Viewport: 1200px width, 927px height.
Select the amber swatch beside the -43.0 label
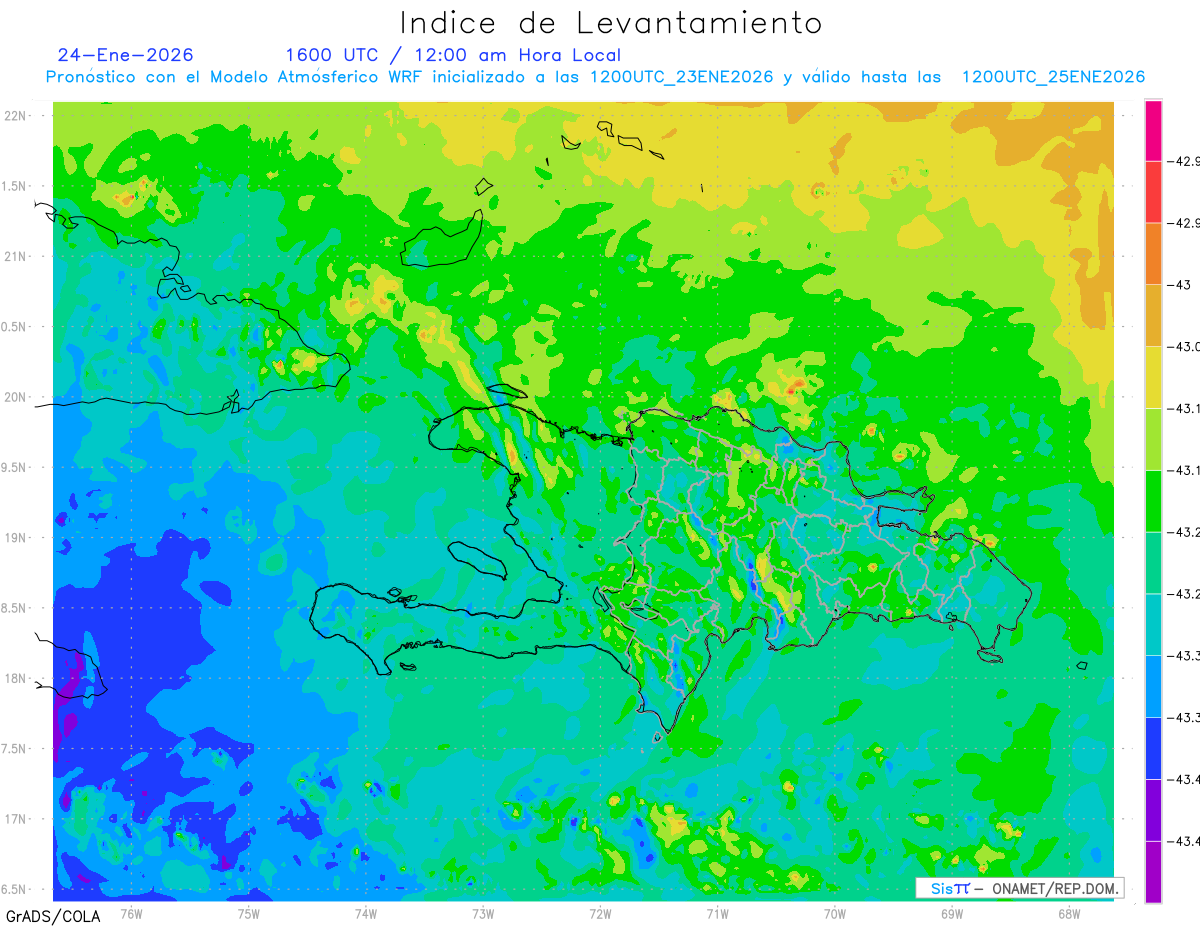(1153, 316)
